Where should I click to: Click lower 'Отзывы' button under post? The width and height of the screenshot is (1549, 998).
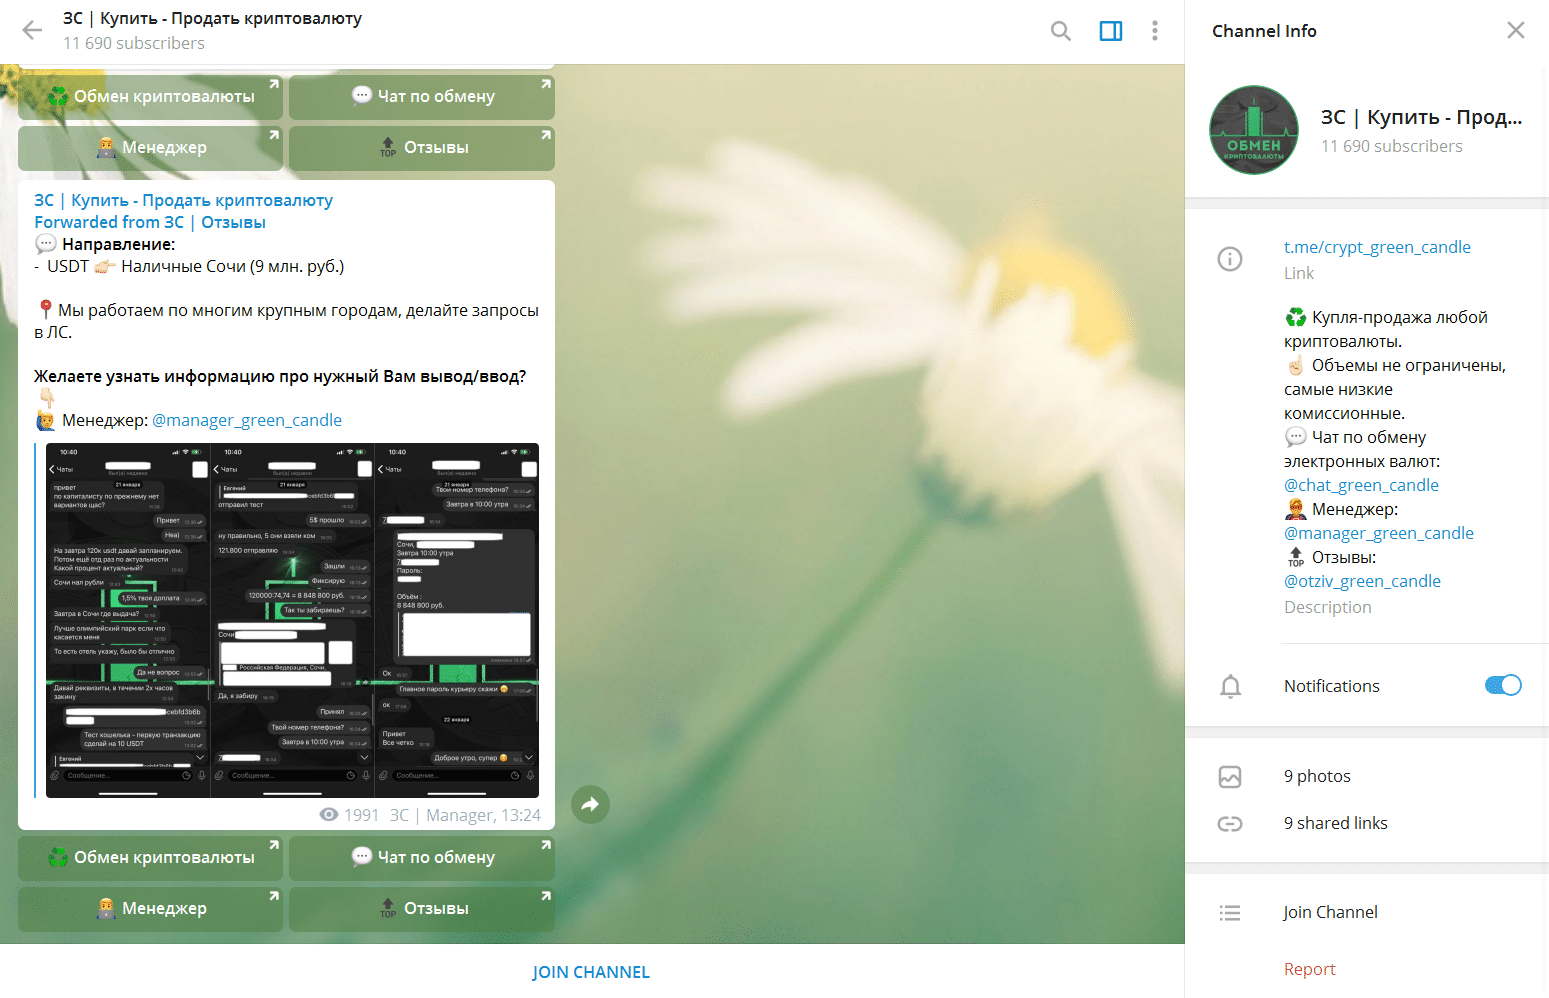point(422,909)
